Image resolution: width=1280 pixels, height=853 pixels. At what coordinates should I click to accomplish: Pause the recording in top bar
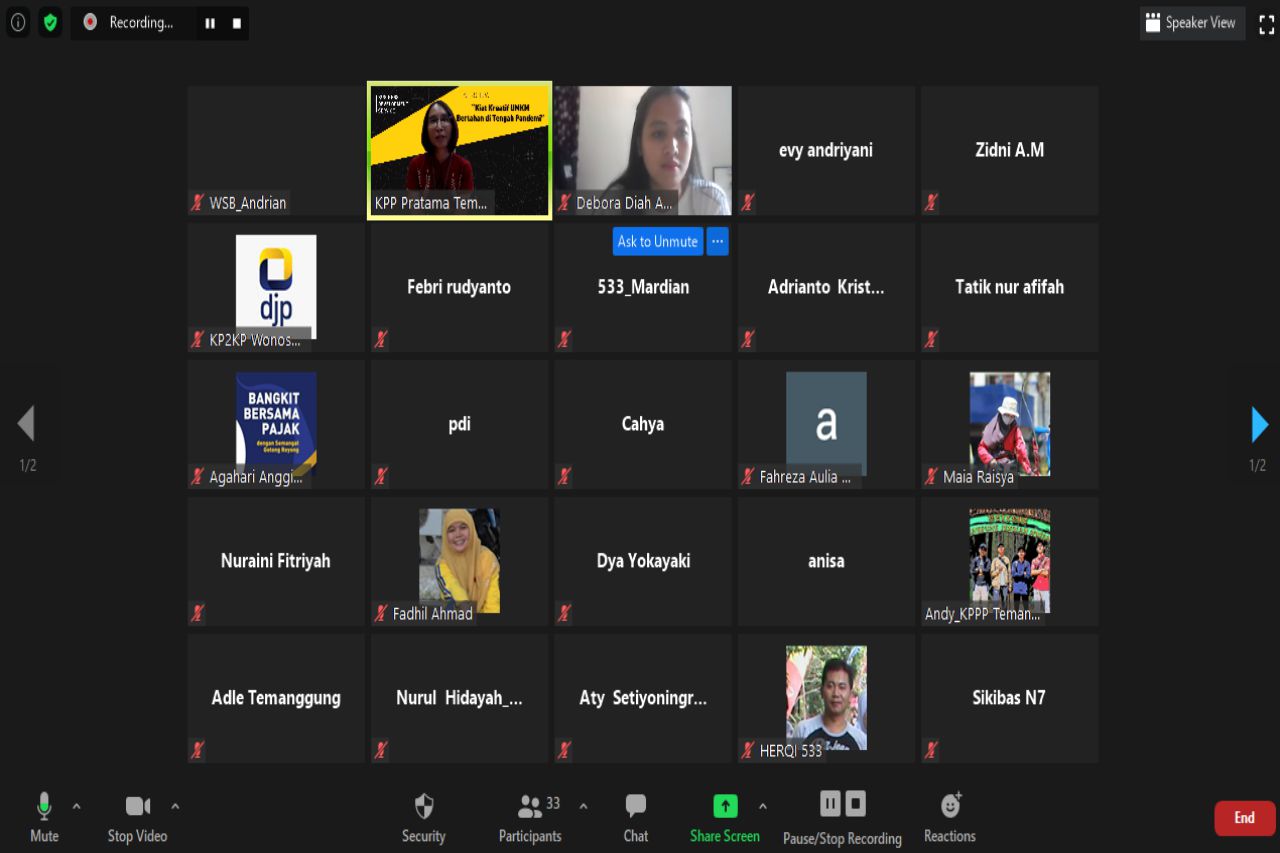pos(210,23)
